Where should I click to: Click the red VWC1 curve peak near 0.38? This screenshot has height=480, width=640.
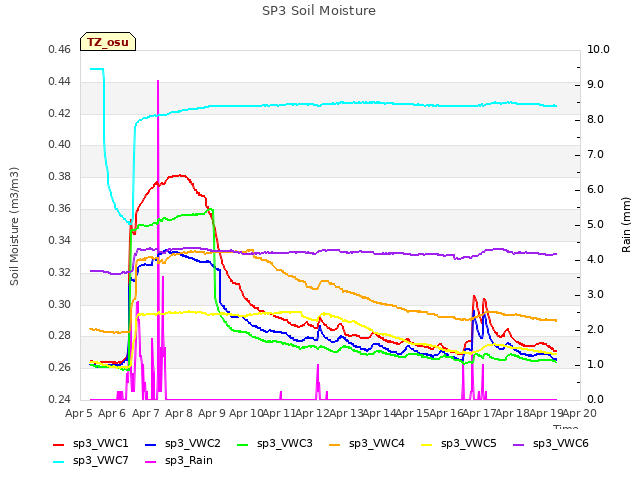180,176
